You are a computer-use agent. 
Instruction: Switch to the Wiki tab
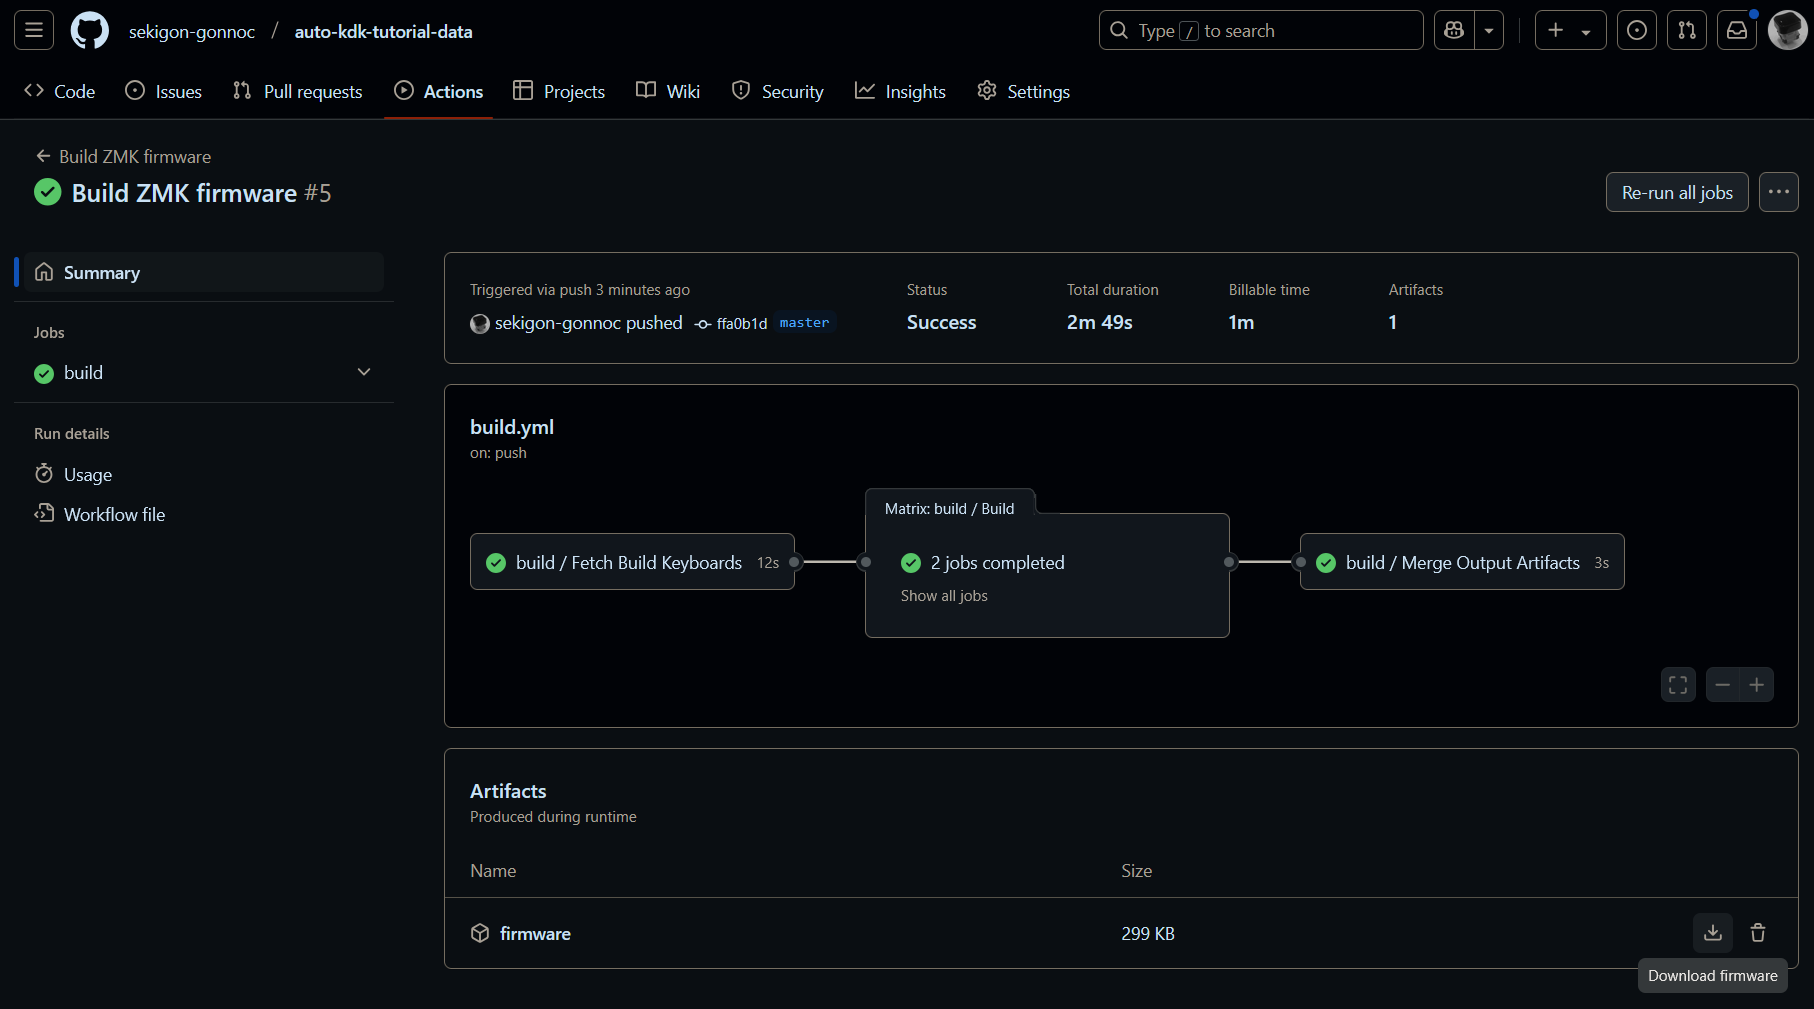(668, 91)
